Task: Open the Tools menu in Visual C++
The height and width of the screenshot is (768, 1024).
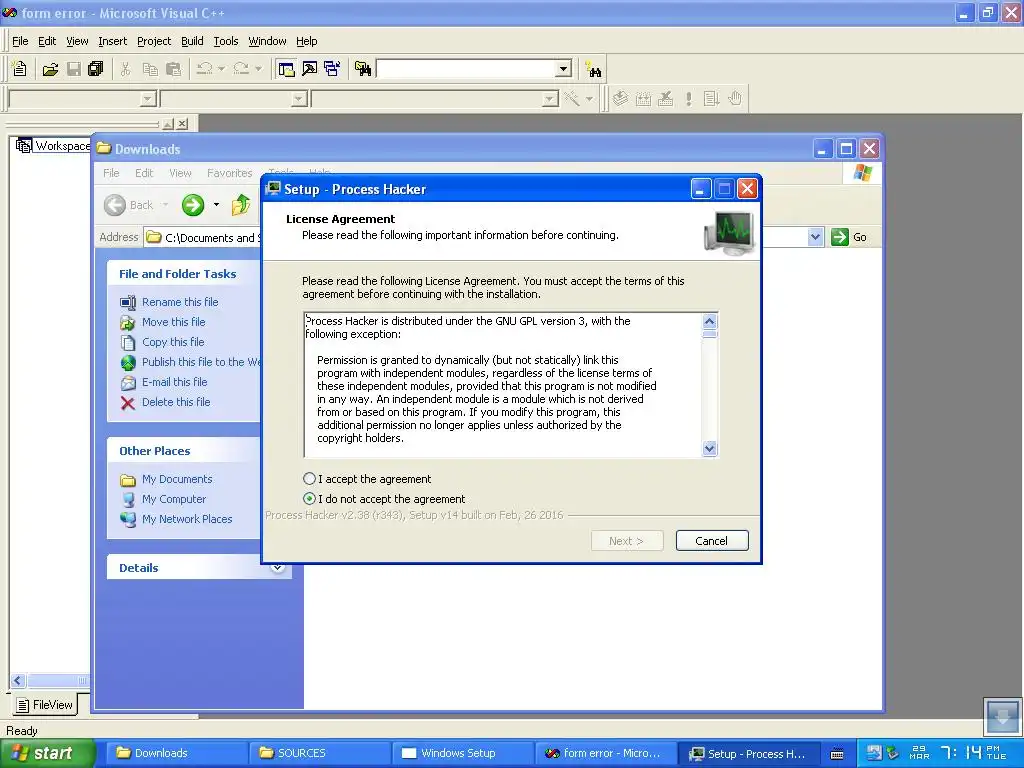Action: [226, 41]
